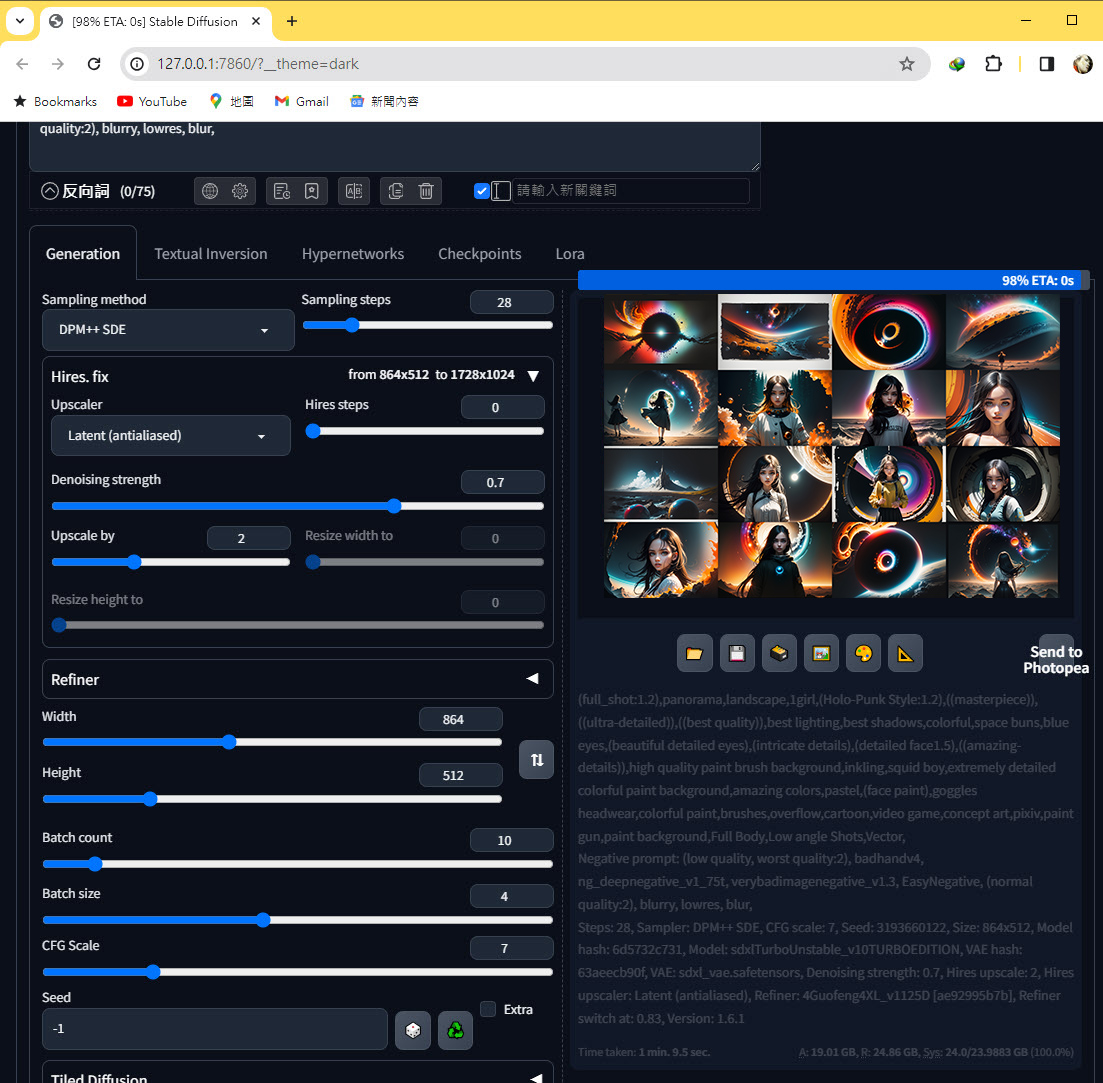Collapse the 反向詞 negative prompt section
The width and height of the screenshot is (1103, 1083).
pyautogui.click(x=50, y=191)
